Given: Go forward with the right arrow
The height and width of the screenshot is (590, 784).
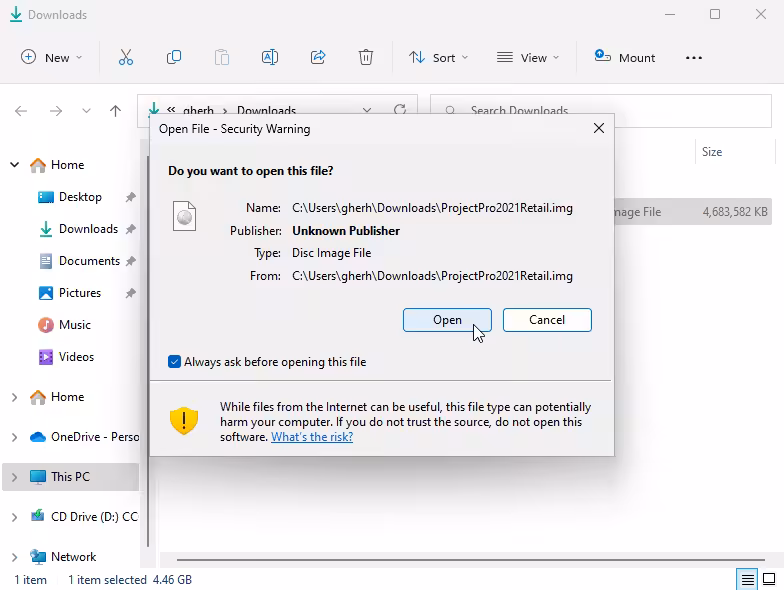Looking at the screenshot, I should 56,110.
